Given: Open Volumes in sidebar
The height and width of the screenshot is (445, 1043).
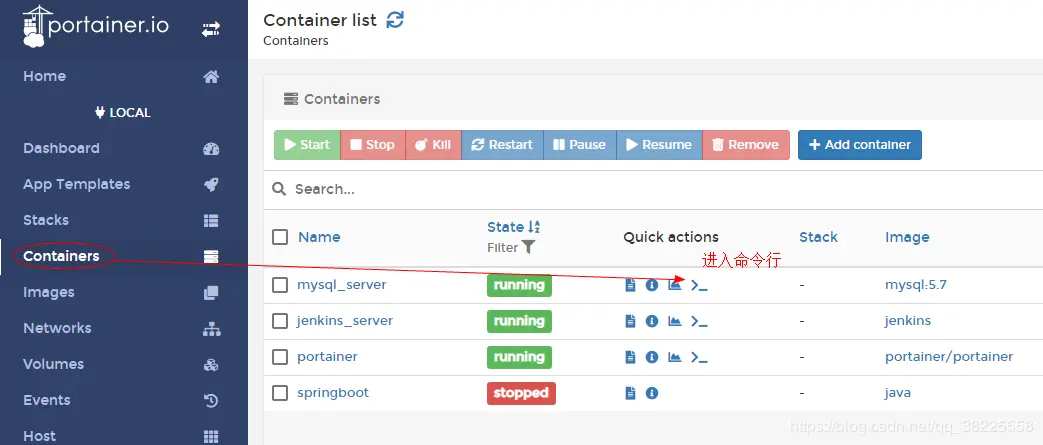Looking at the screenshot, I should 124,364.
